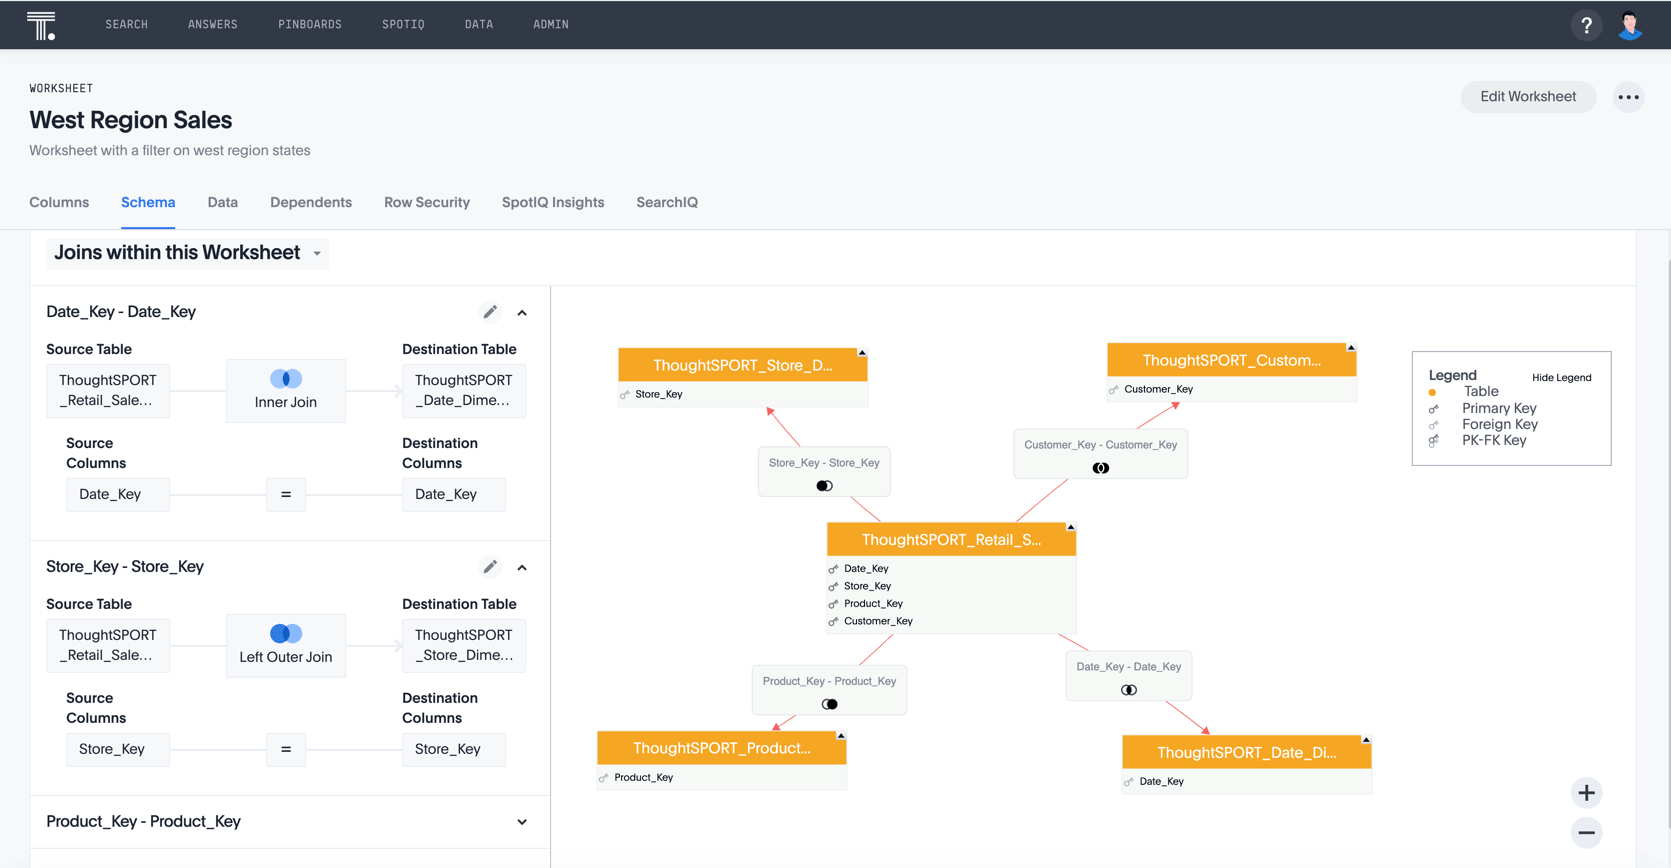This screenshot has width=1671, height=868.
Task: Click the worksheet description text
Action: (x=170, y=151)
